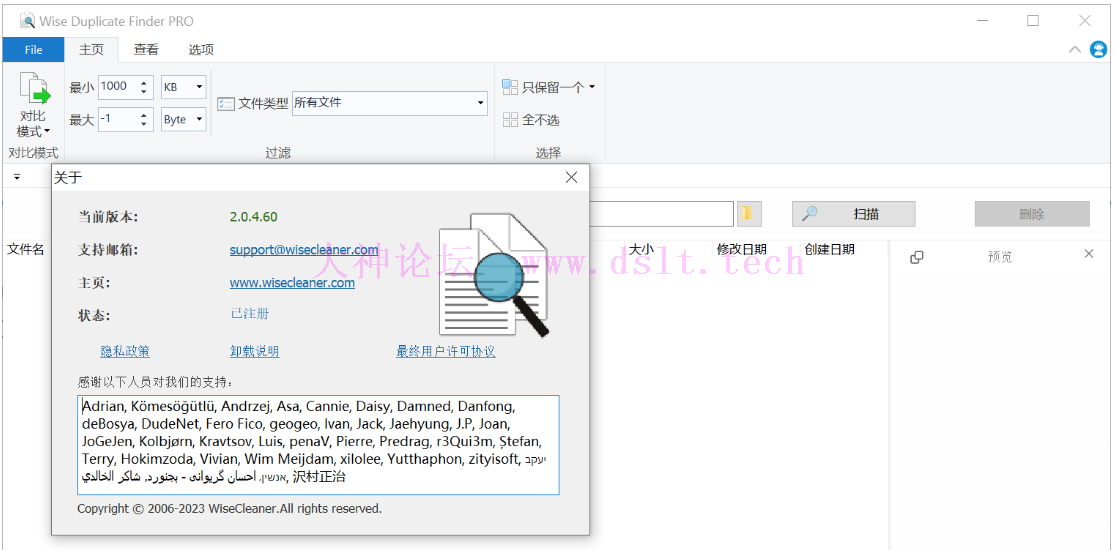1115x550 pixels.
Task: Click the version number 2.0.4.60
Action: coord(254,217)
